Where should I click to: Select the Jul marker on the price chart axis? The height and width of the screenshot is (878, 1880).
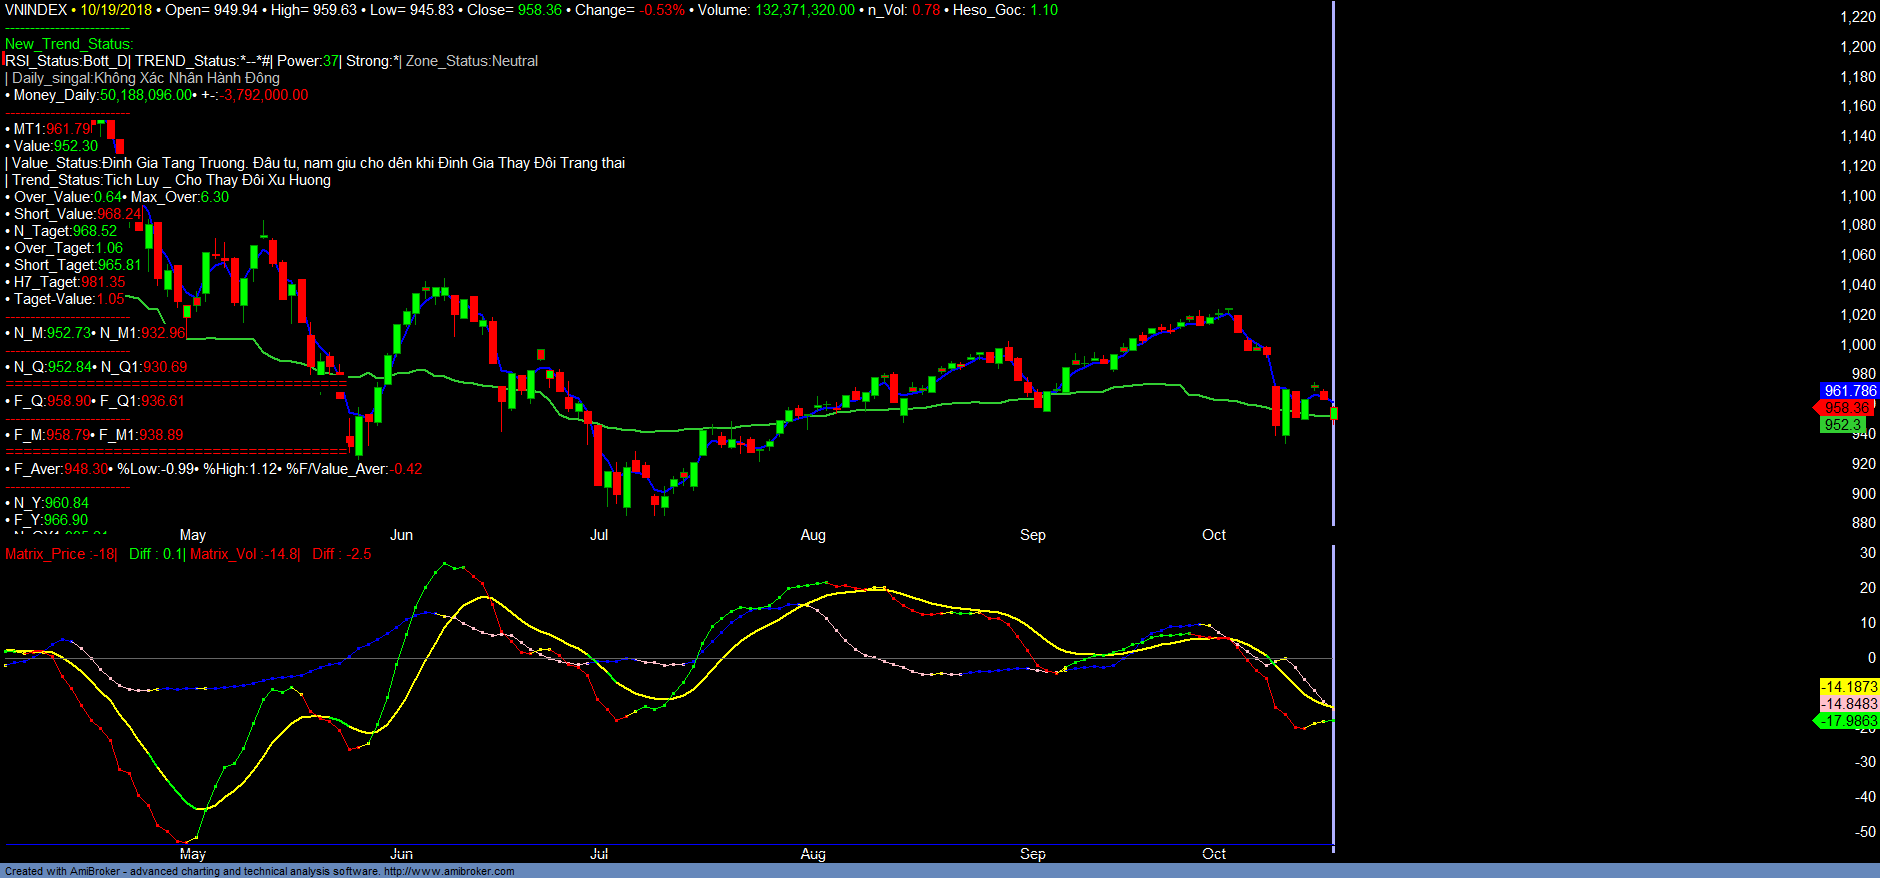599,535
